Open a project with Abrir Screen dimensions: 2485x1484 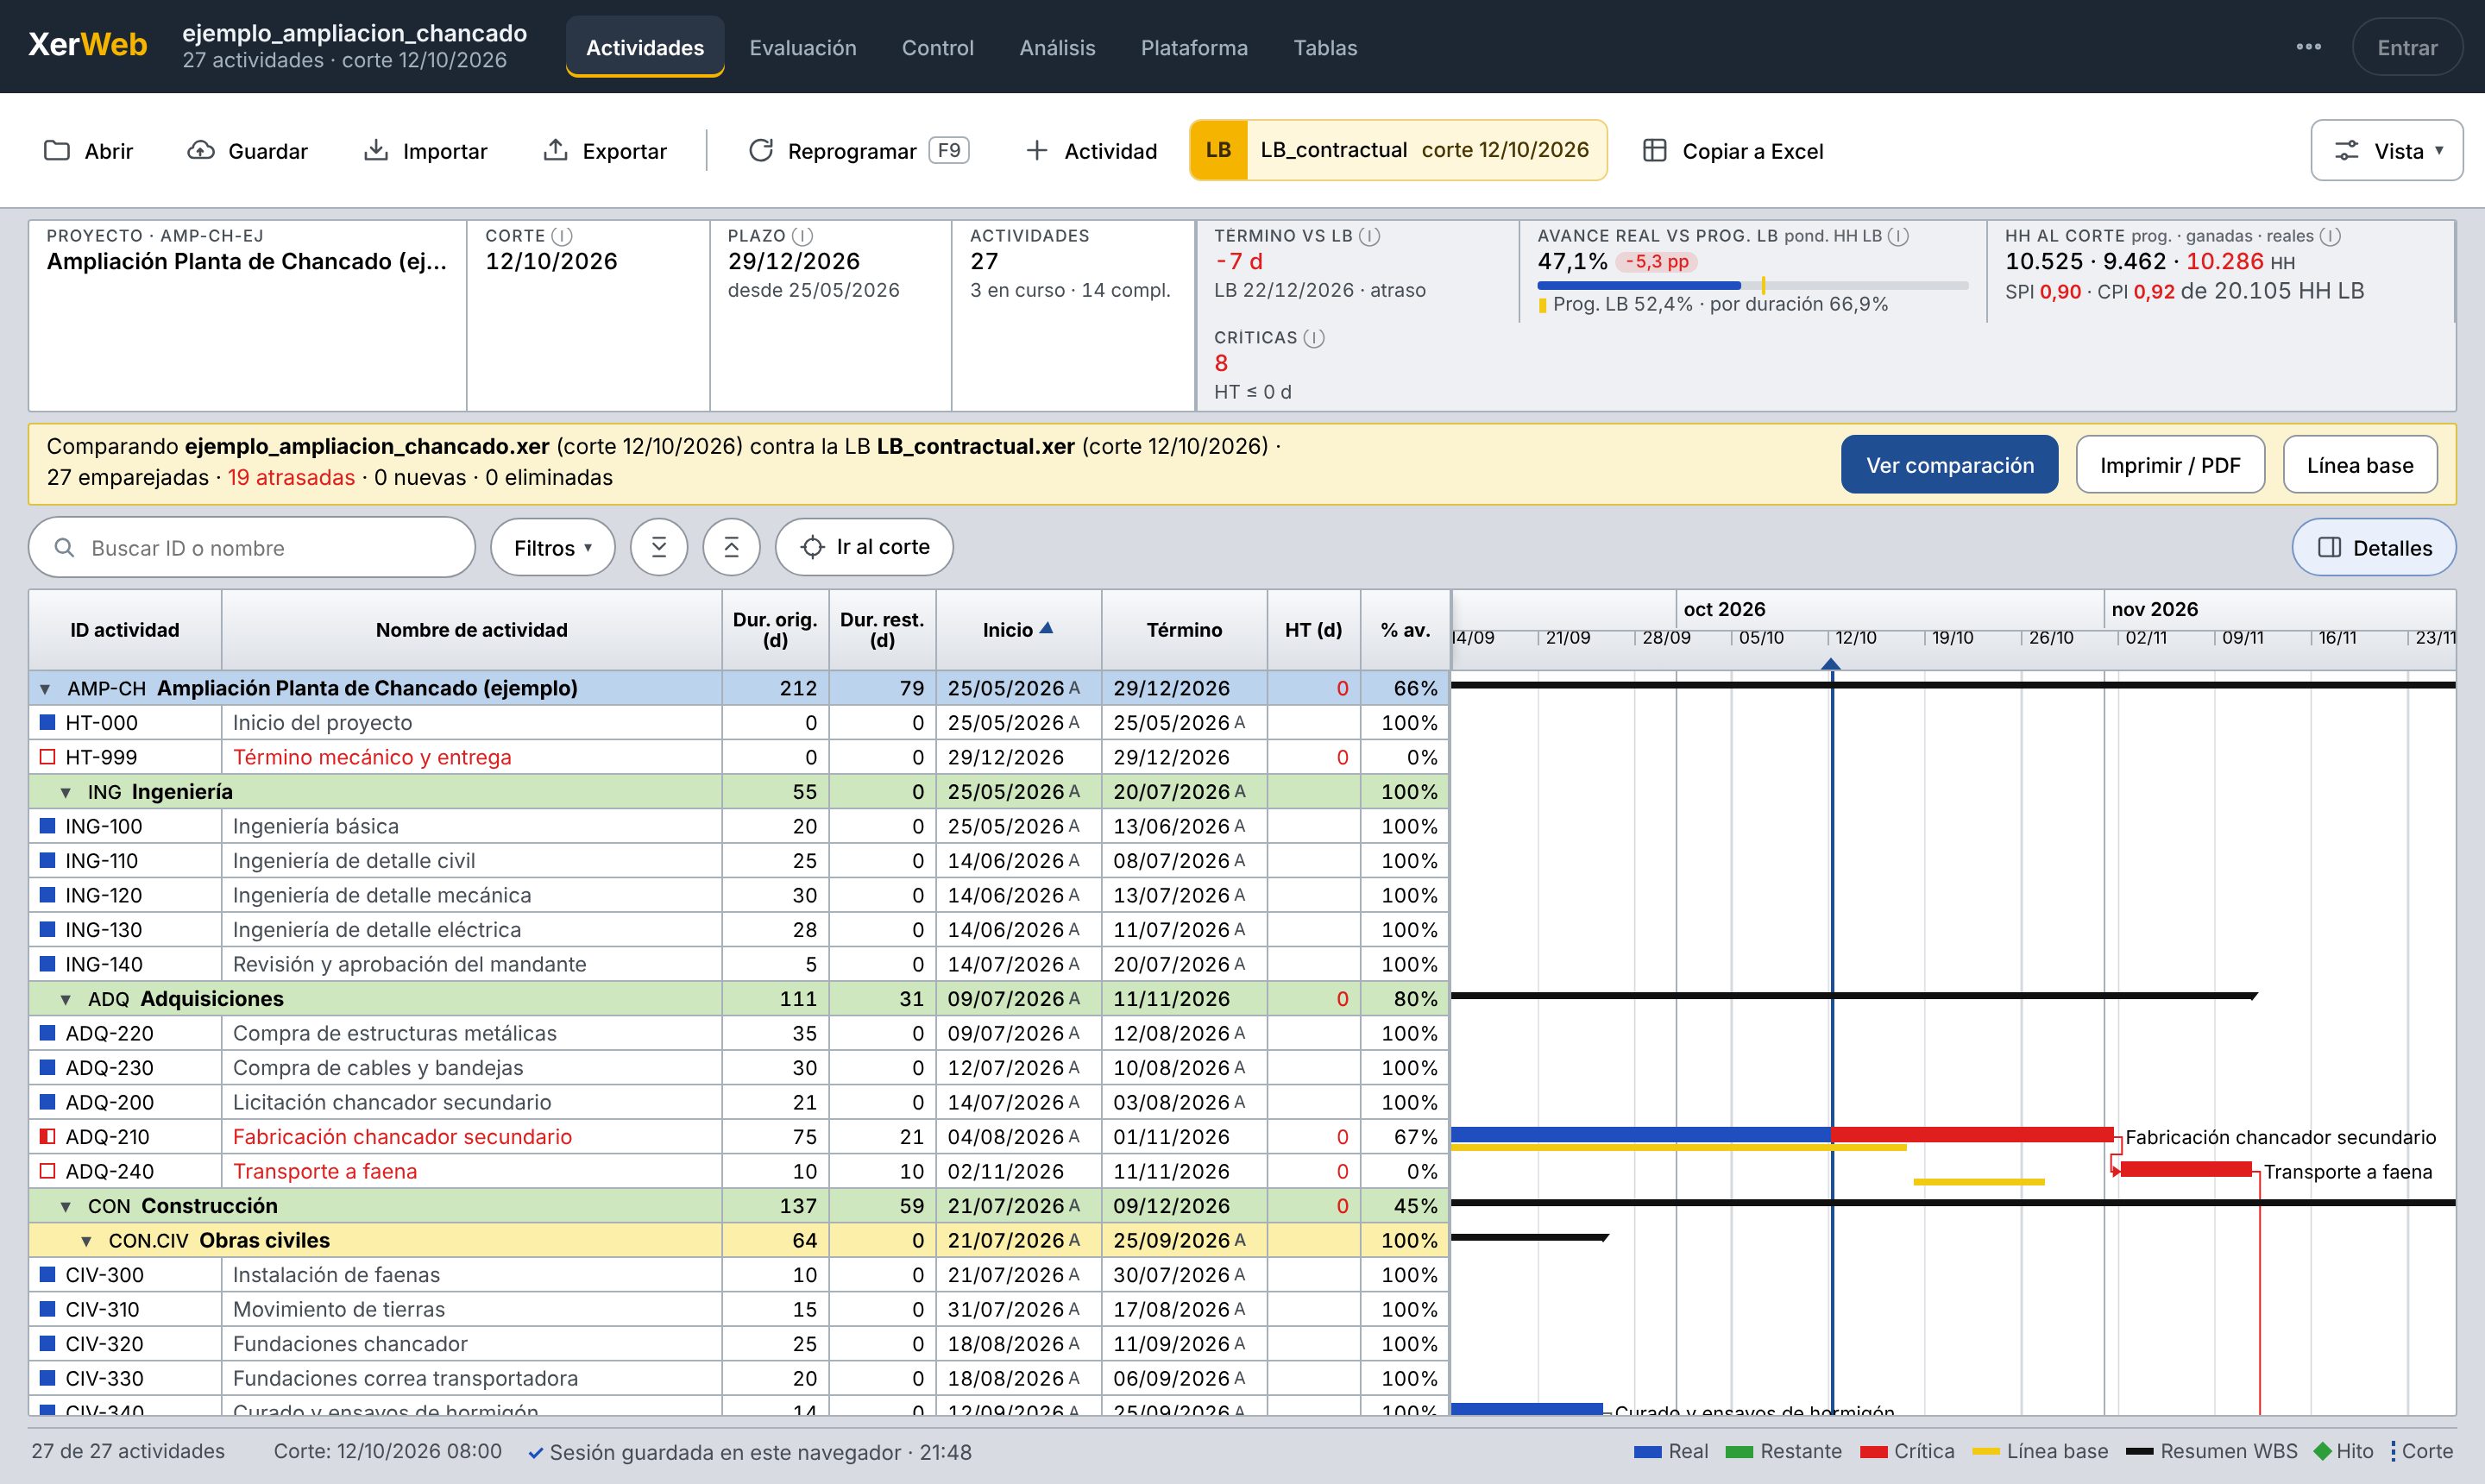pyautogui.click(x=89, y=151)
